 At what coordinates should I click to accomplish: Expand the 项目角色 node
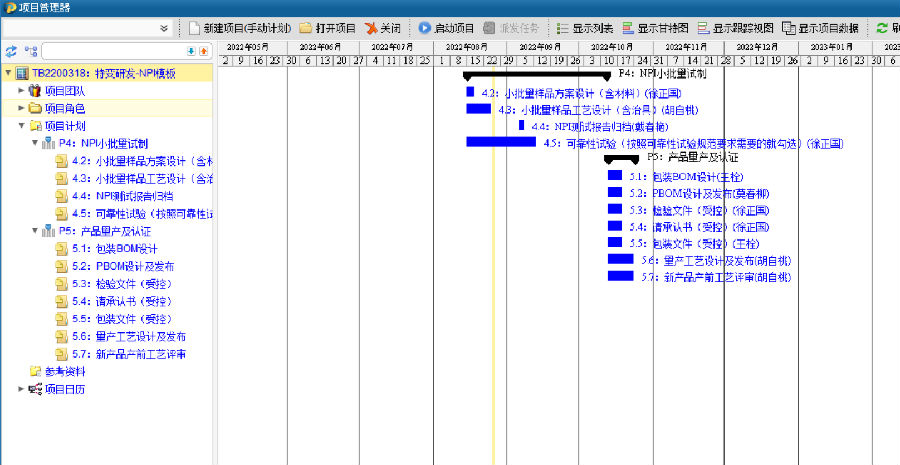(21, 108)
